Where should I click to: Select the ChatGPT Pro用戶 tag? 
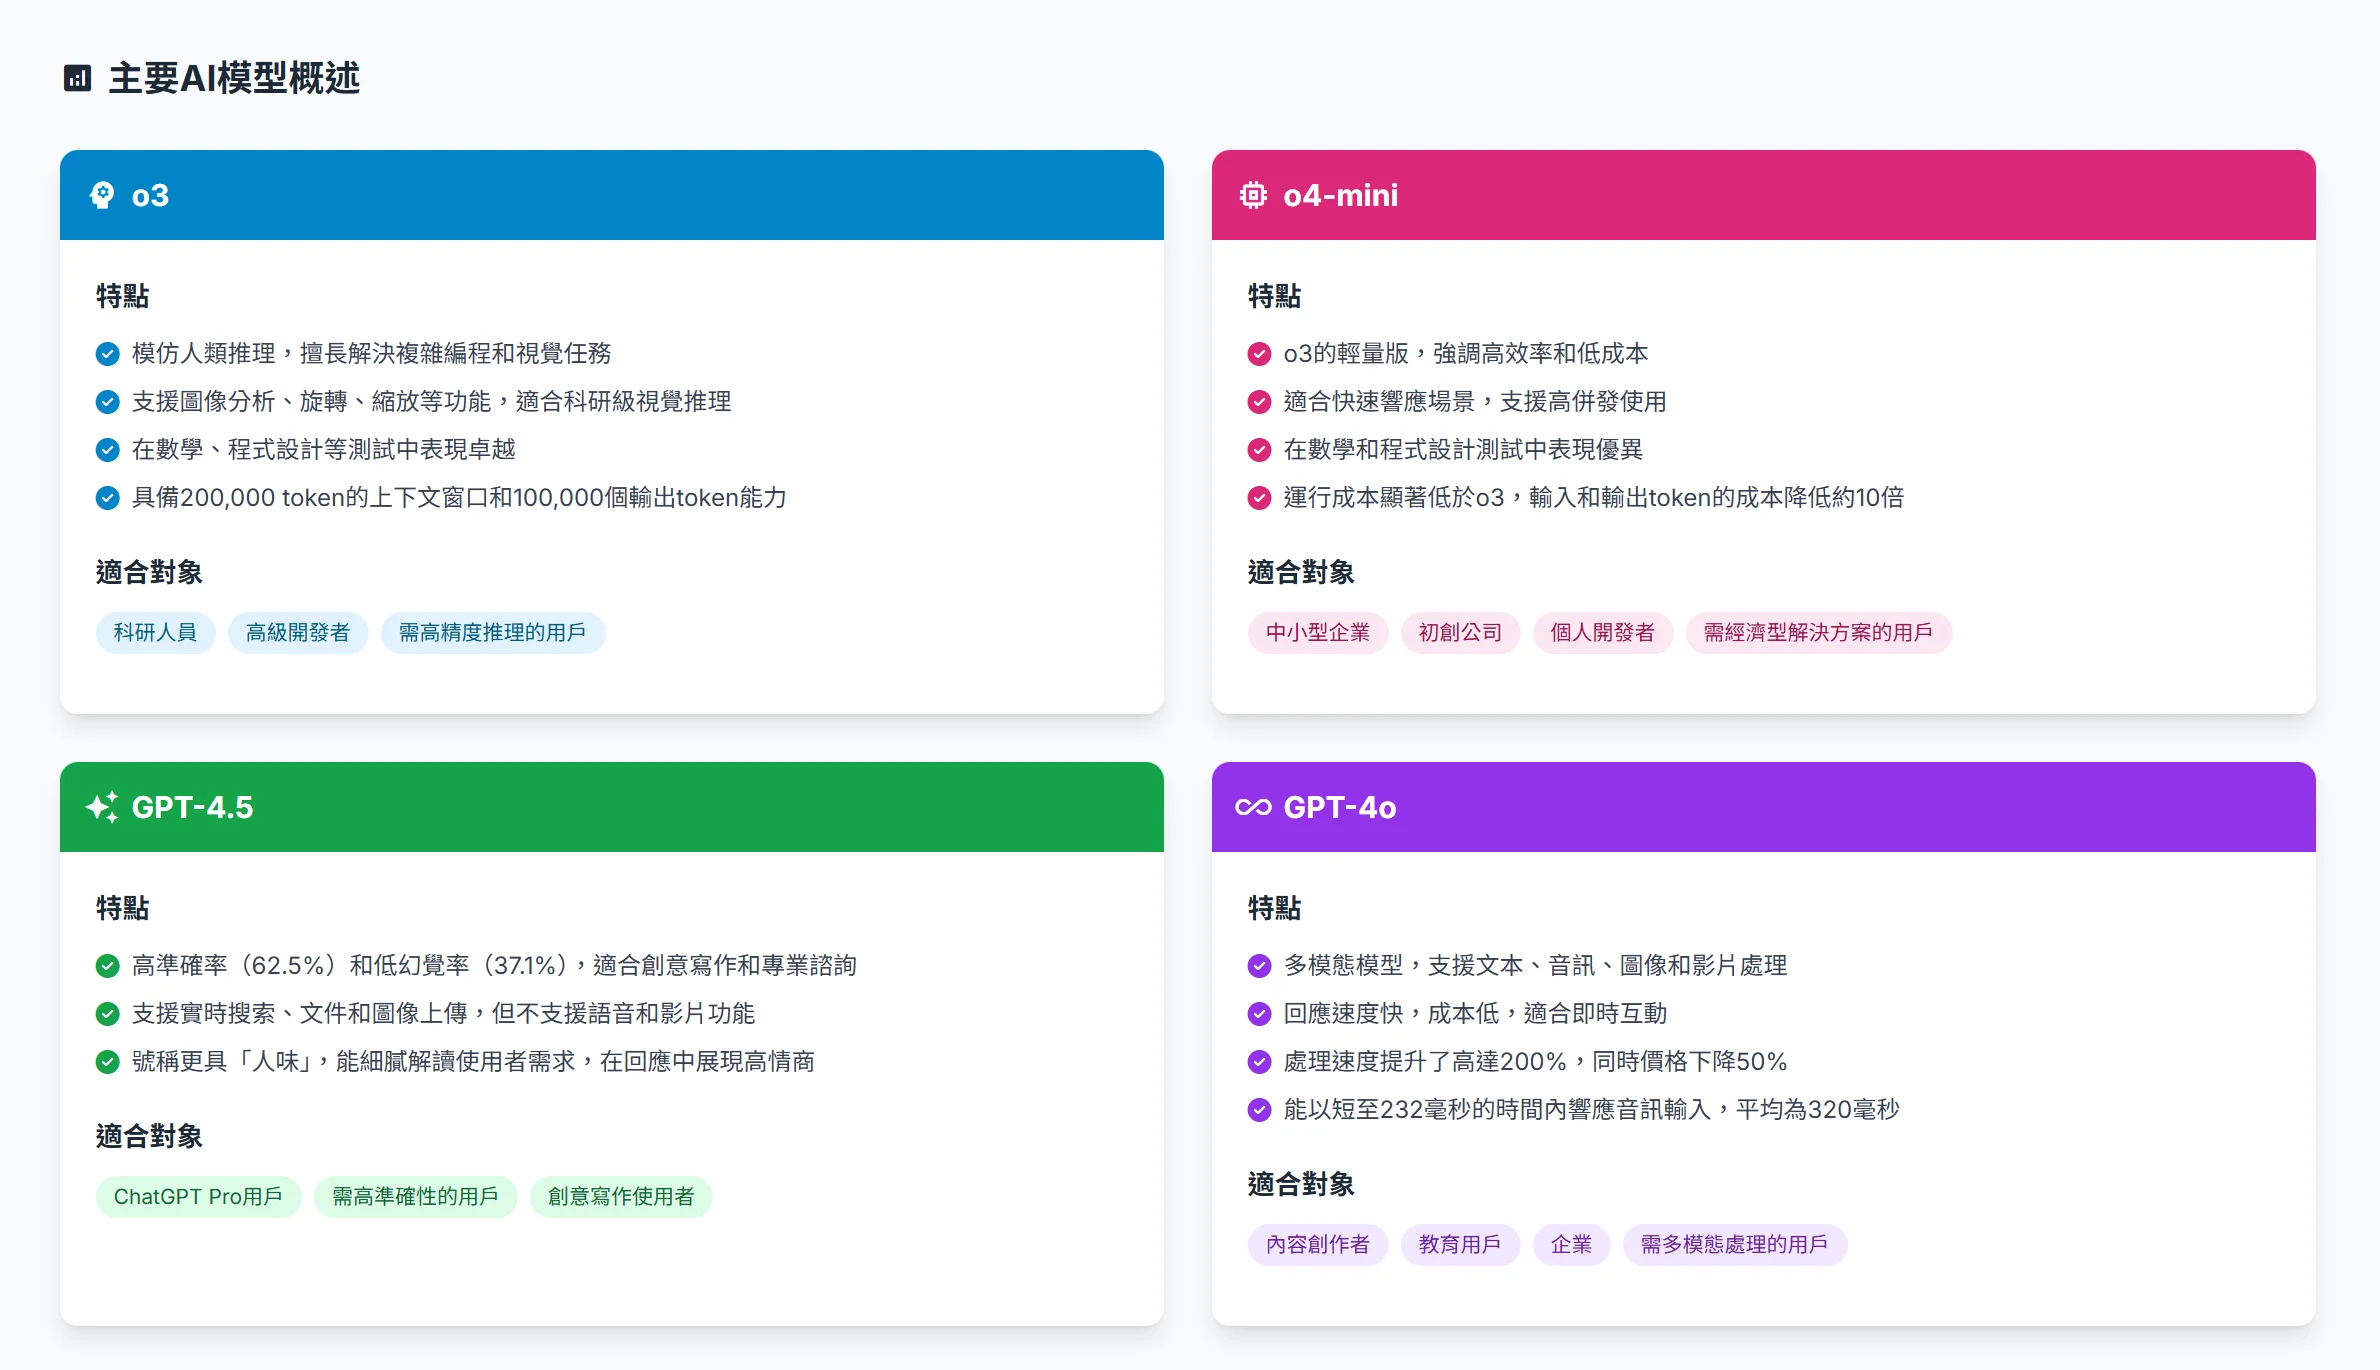199,1197
